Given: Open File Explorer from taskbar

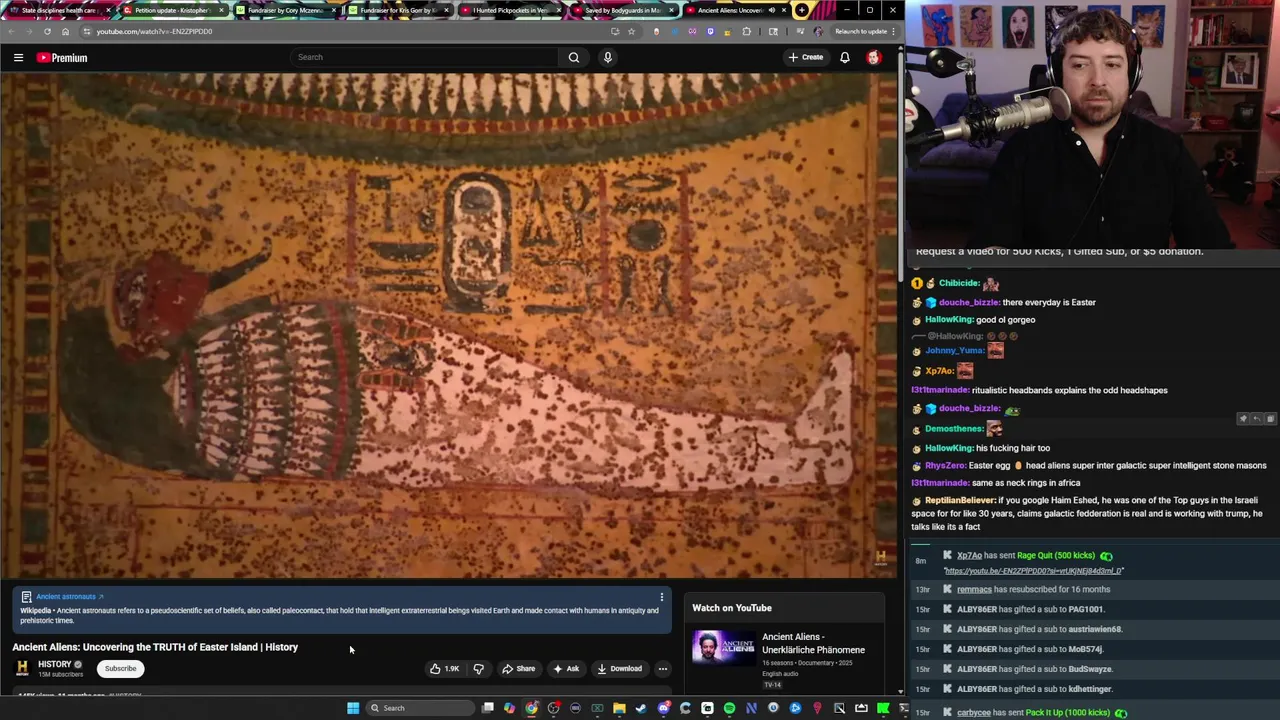Looking at the screenshot, I should pos(619,708).
